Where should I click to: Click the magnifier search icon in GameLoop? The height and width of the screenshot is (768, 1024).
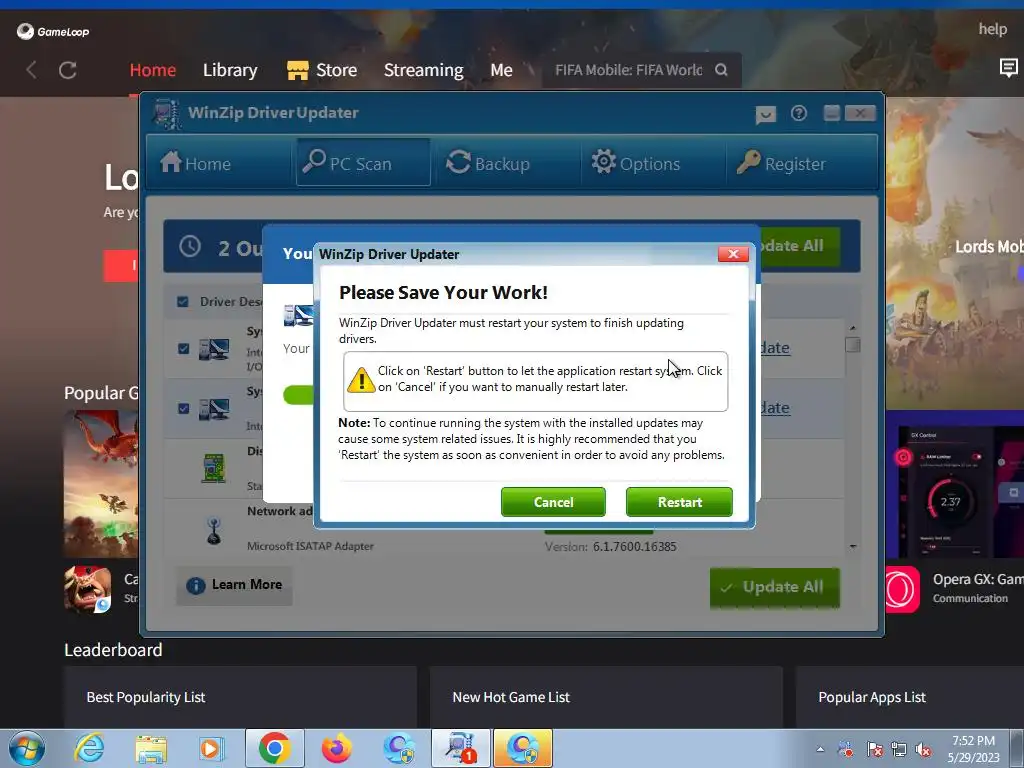pyautogui.click(x=721, y=70)
